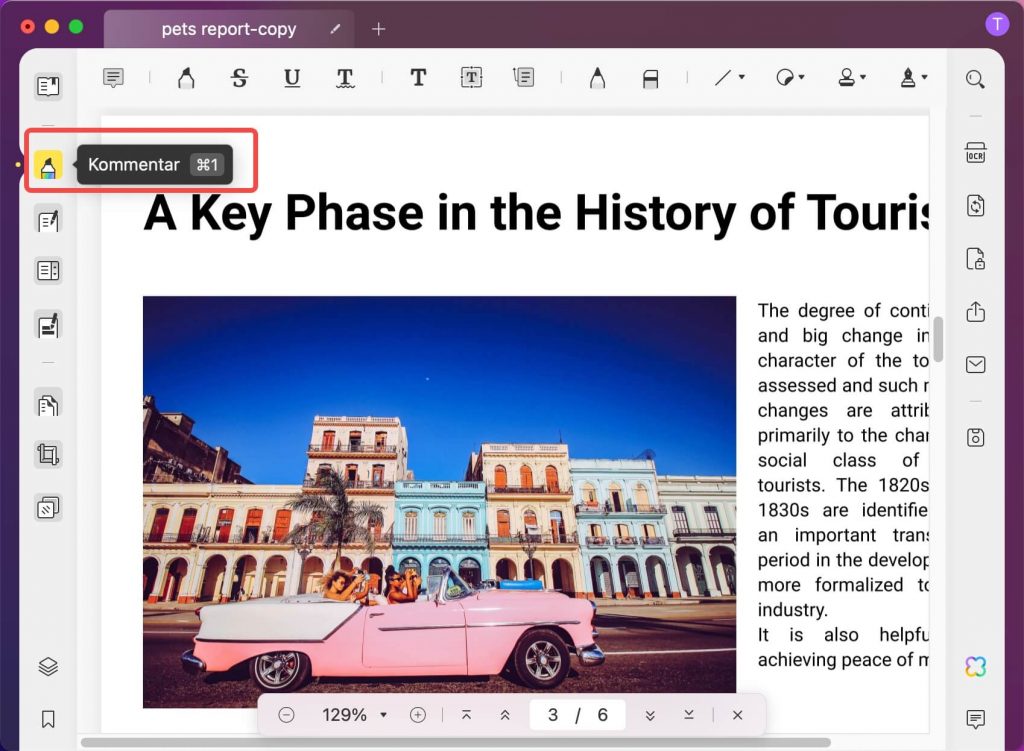Screen dimensions: 1024x751
Task: Rename tab using pencil icon
Action: click(335, 29)
